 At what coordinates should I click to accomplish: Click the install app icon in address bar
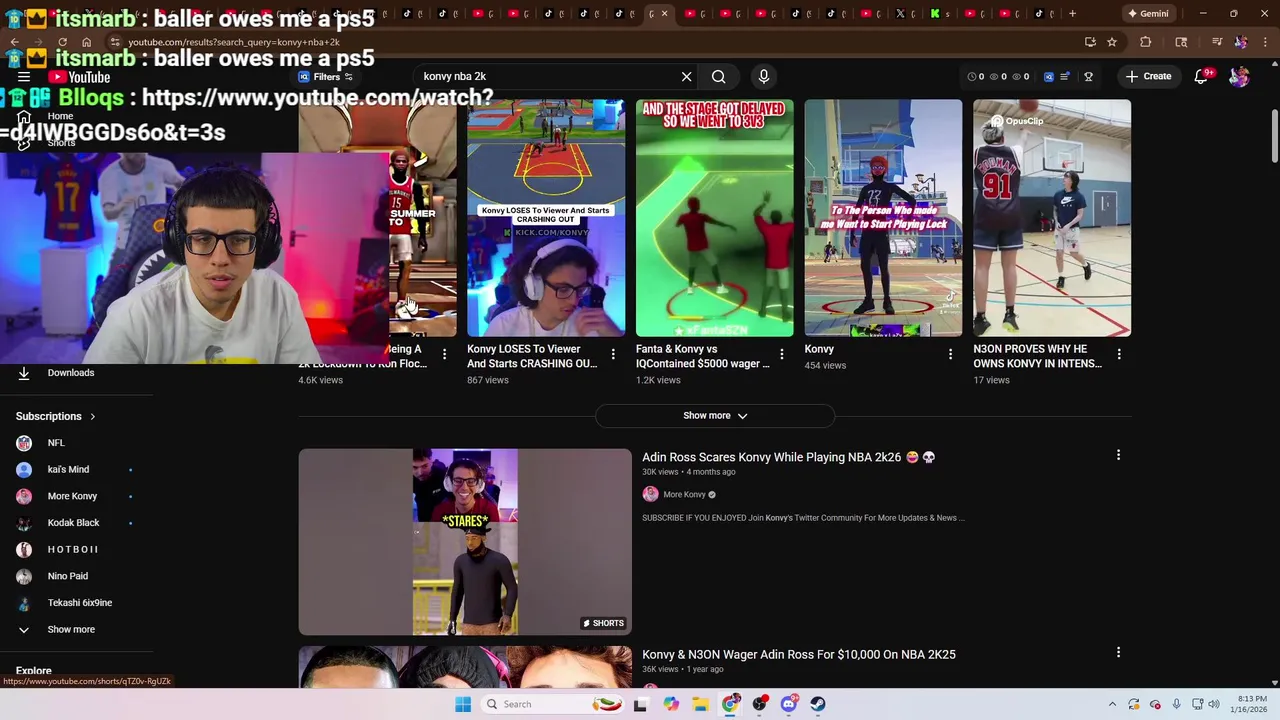(x=1090, y=42)
